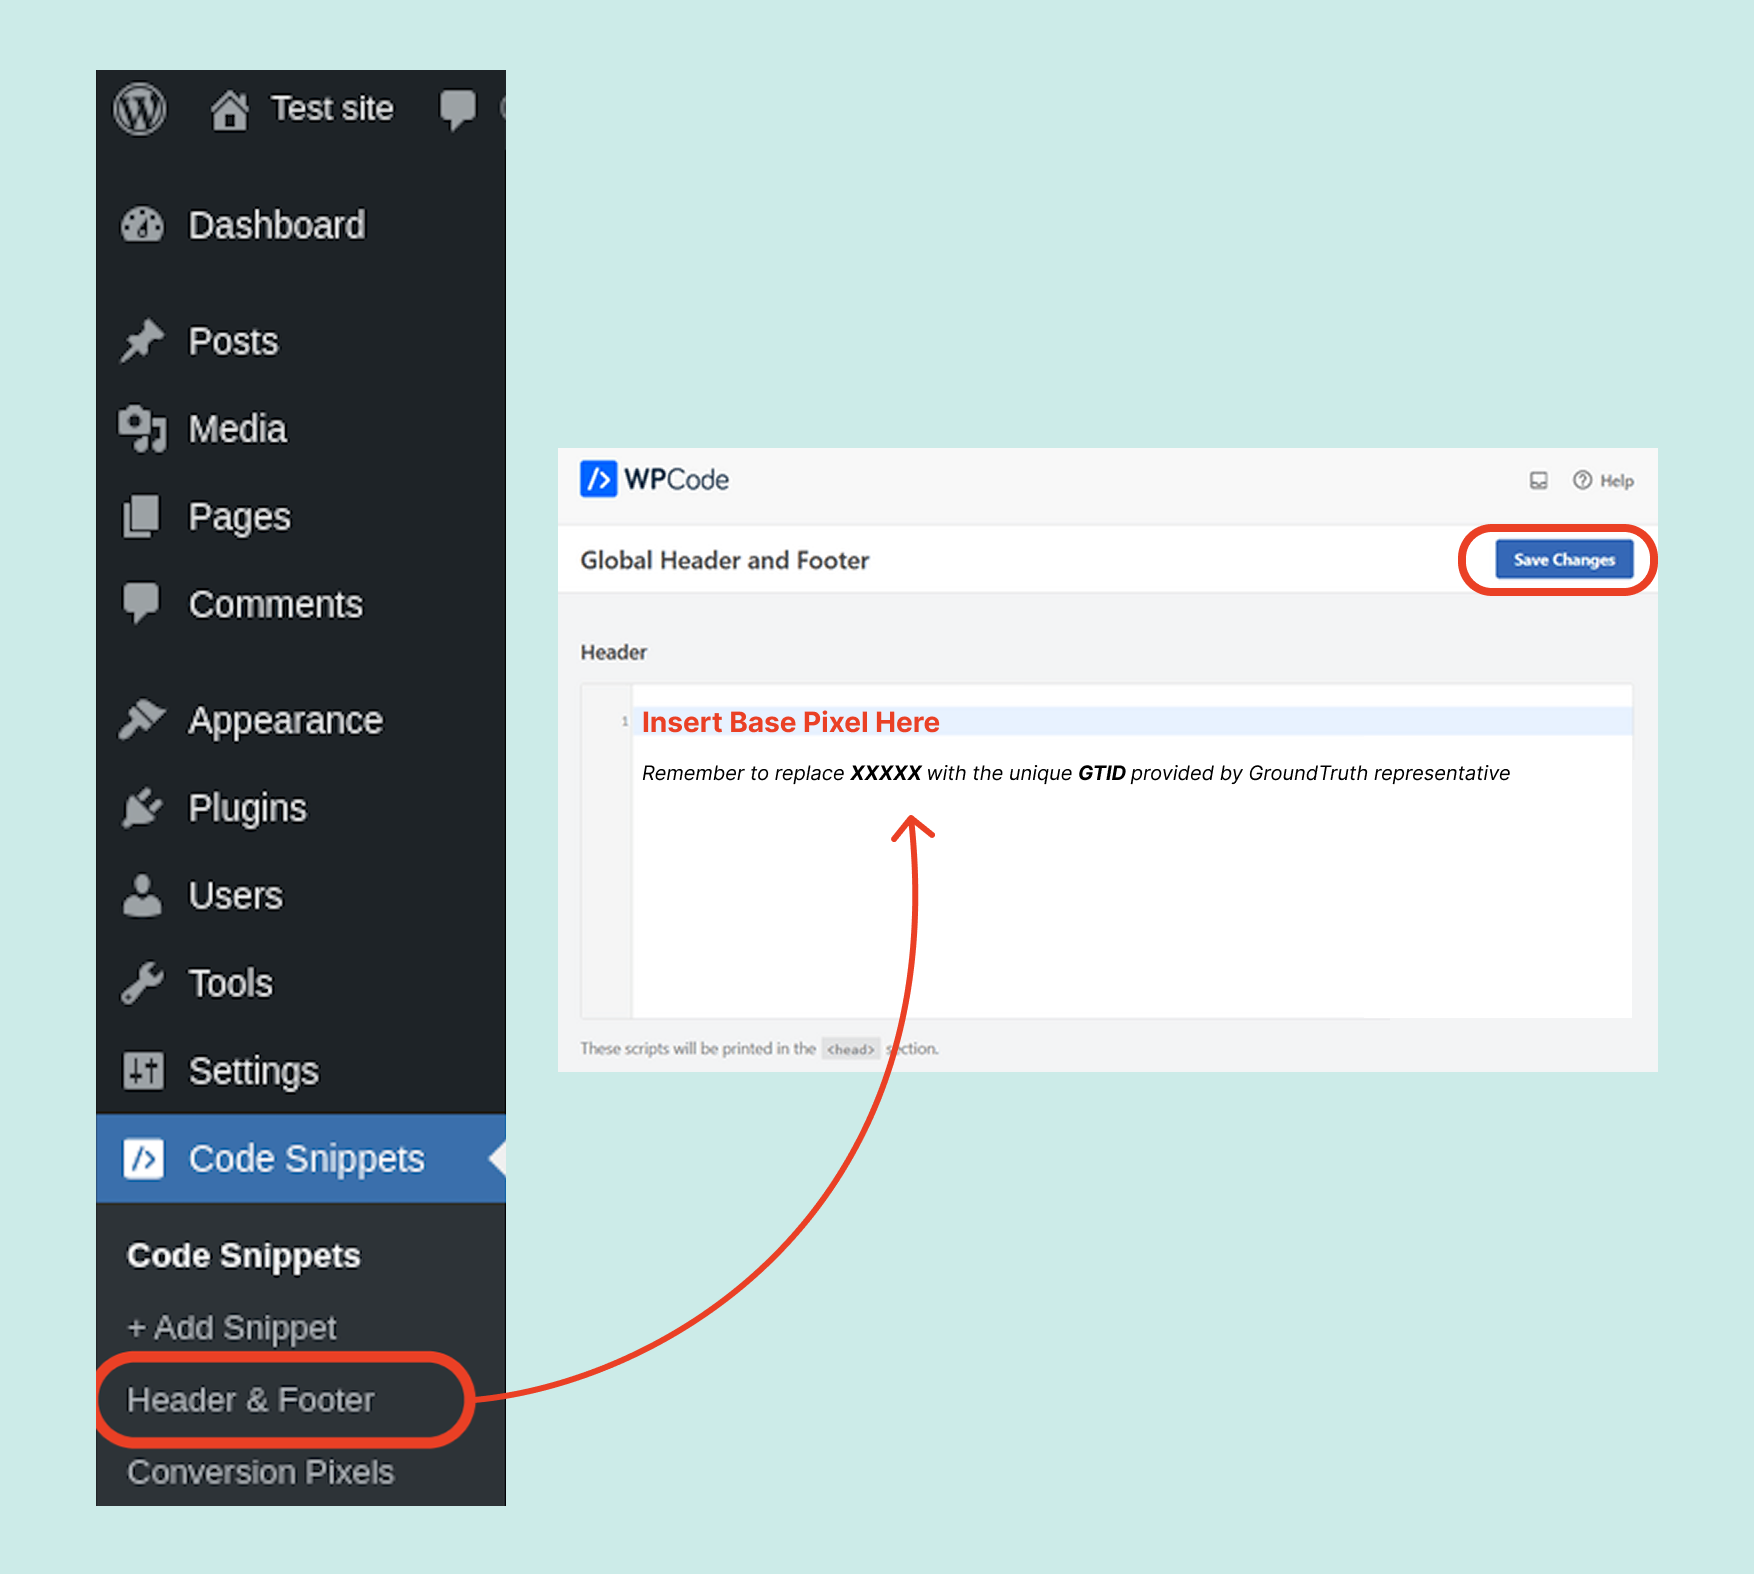This screenshot has width=1754, height=1574.
Task: Click the home icon beside Test site
Action: [x=229, y=110]
